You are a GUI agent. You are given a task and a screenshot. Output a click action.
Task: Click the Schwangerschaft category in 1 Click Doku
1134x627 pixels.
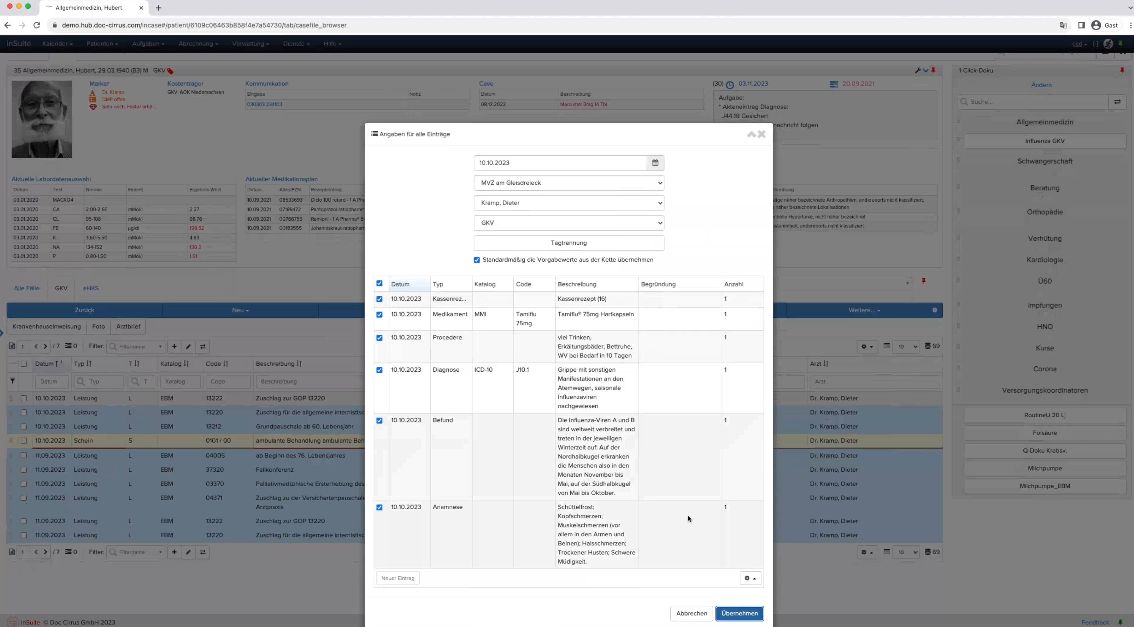1044,161
